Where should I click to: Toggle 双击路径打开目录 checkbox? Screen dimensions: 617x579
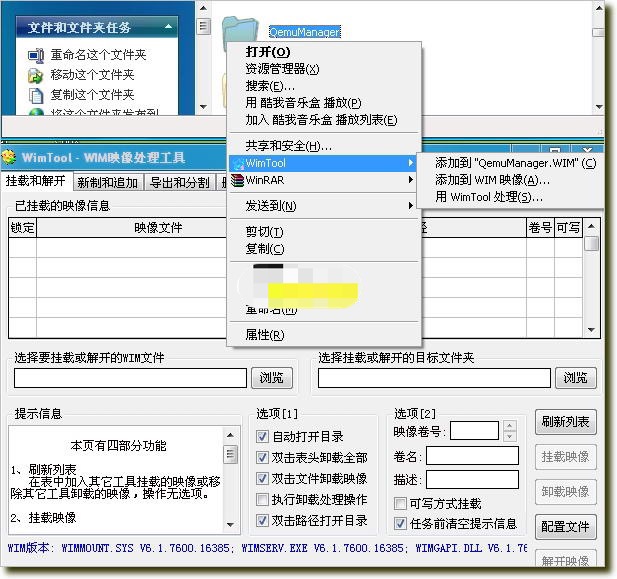pos(262,520)
